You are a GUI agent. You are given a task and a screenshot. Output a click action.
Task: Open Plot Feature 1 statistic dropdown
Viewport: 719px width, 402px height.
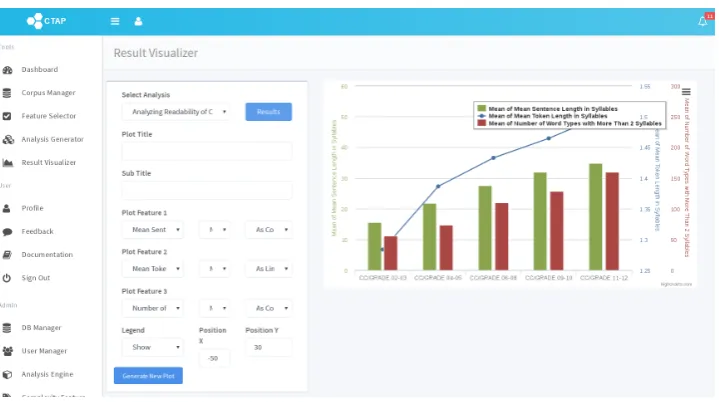coord(214,230)
